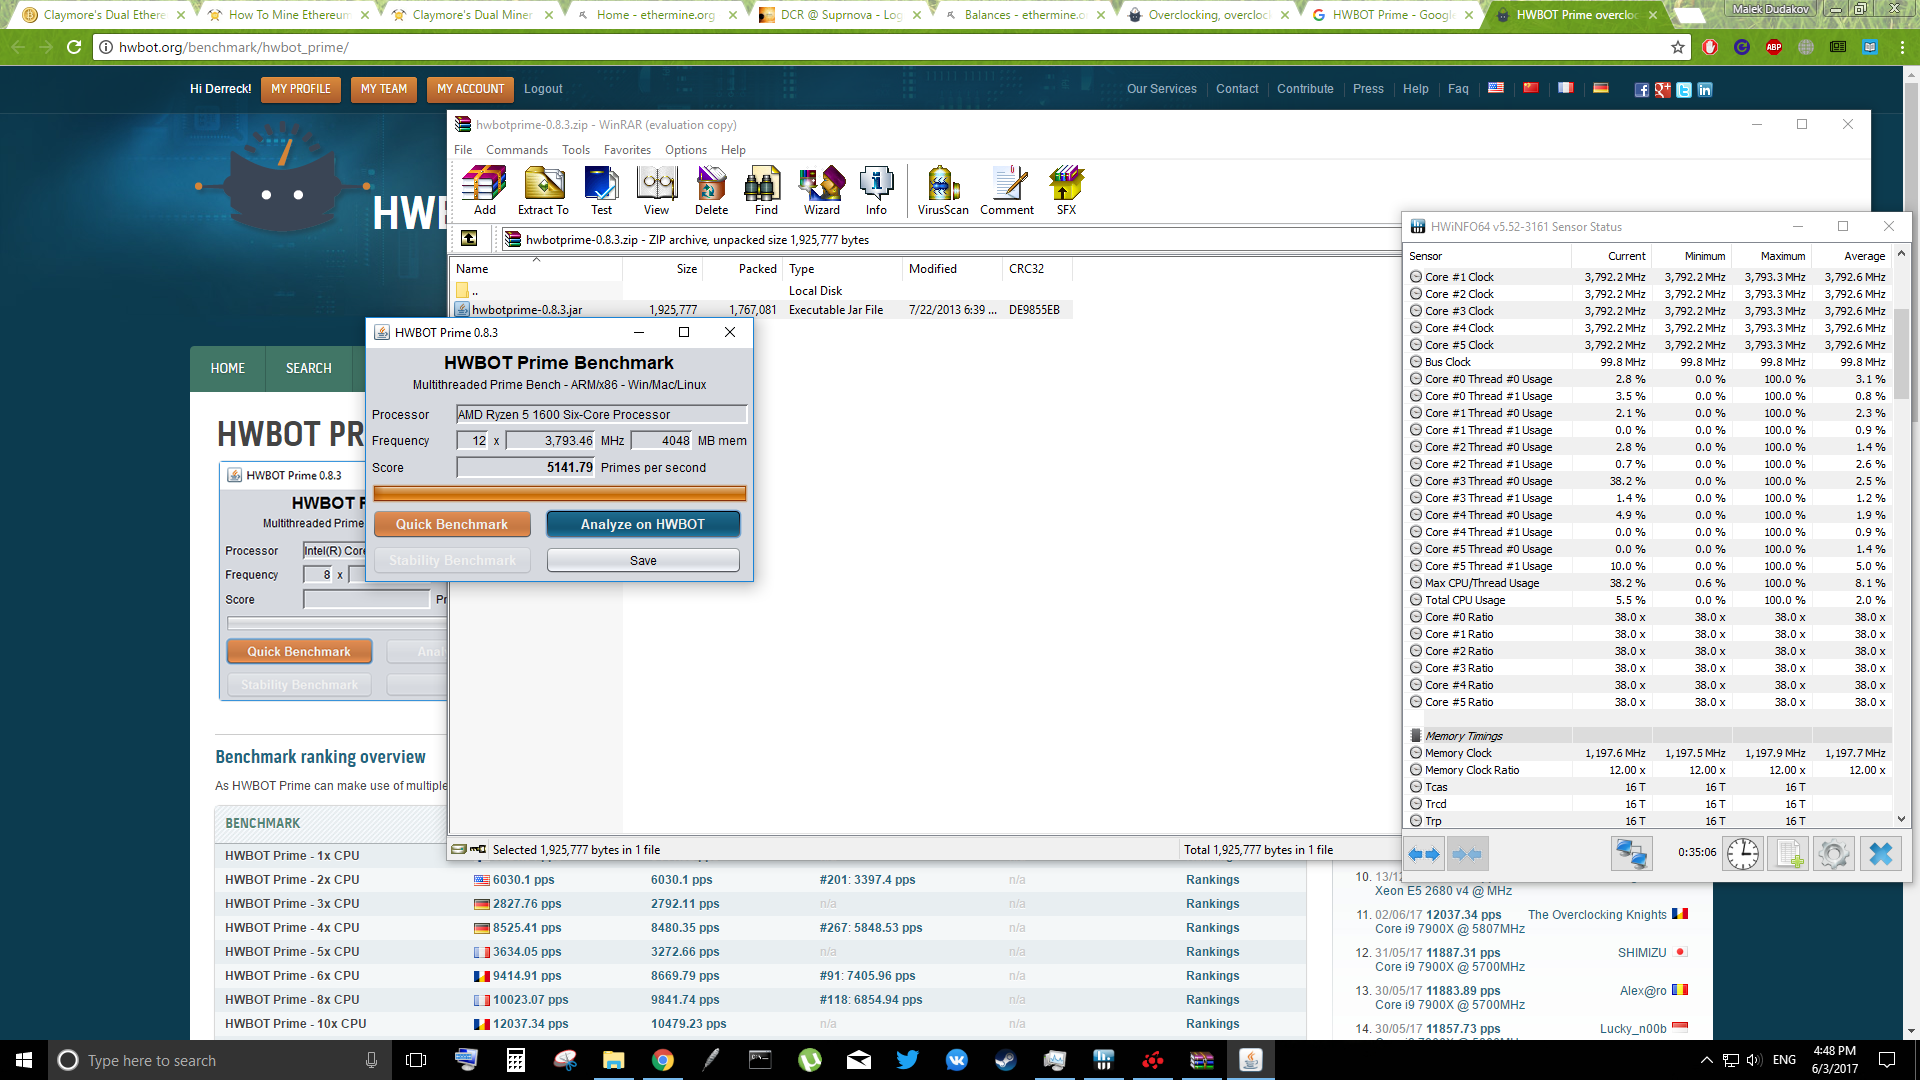Click LinkedIn icon in site header
Image resolution: width=1920 pixels, height=1080 pixels.
(x=1705, y=90)
